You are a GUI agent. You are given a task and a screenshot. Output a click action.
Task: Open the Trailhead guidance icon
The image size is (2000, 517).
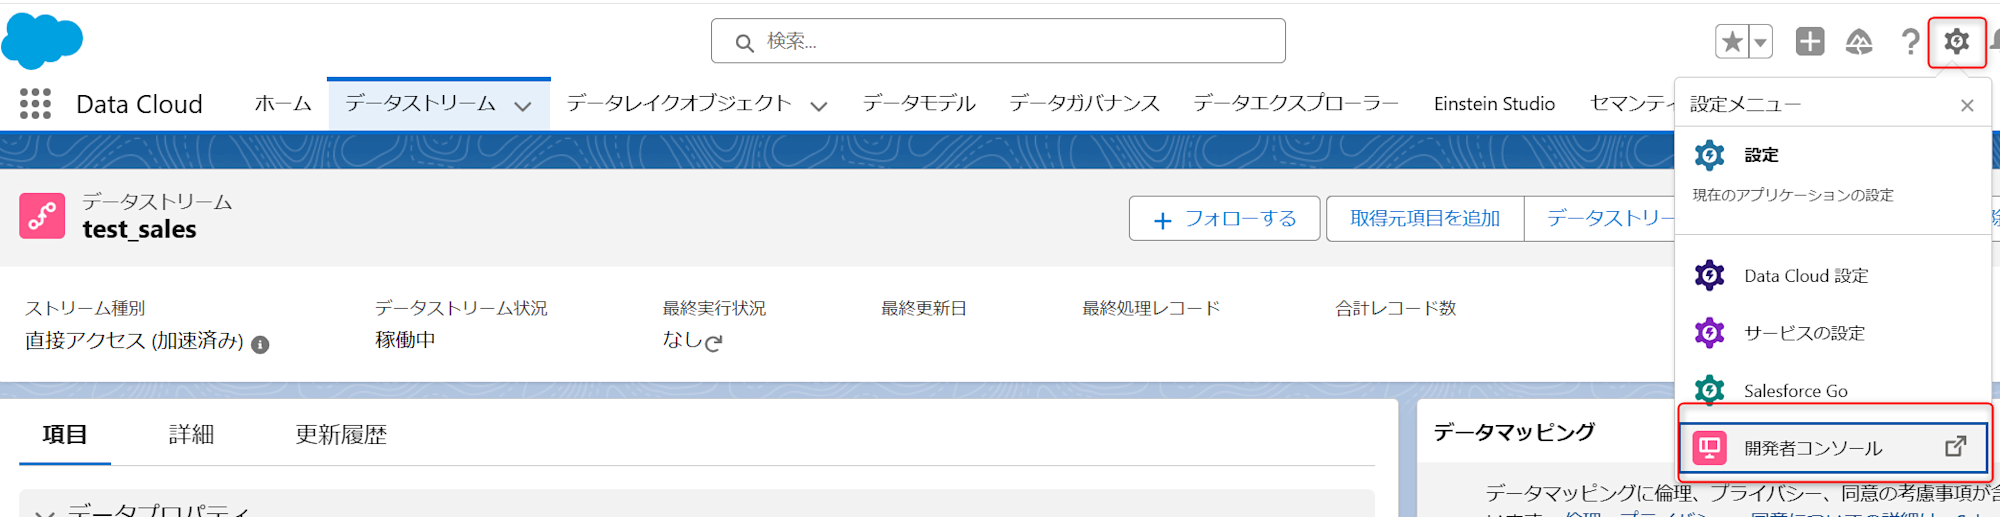click(x=1859, y=42)
